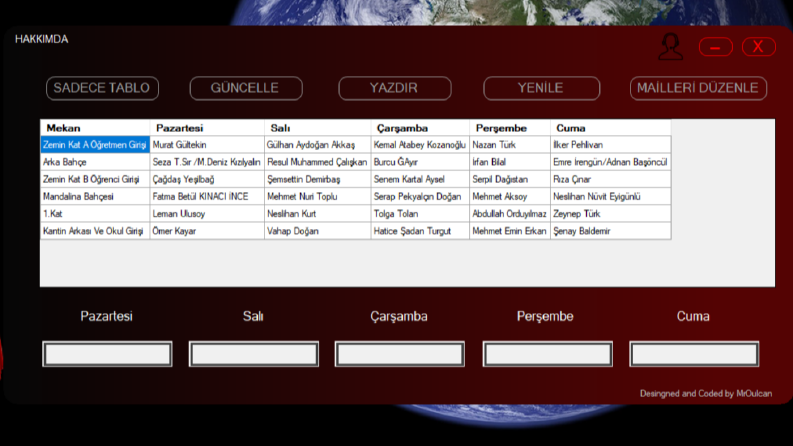793x446 pixels.
Task: Select the Murat Gültekin cell
Action: coord(207,145)
